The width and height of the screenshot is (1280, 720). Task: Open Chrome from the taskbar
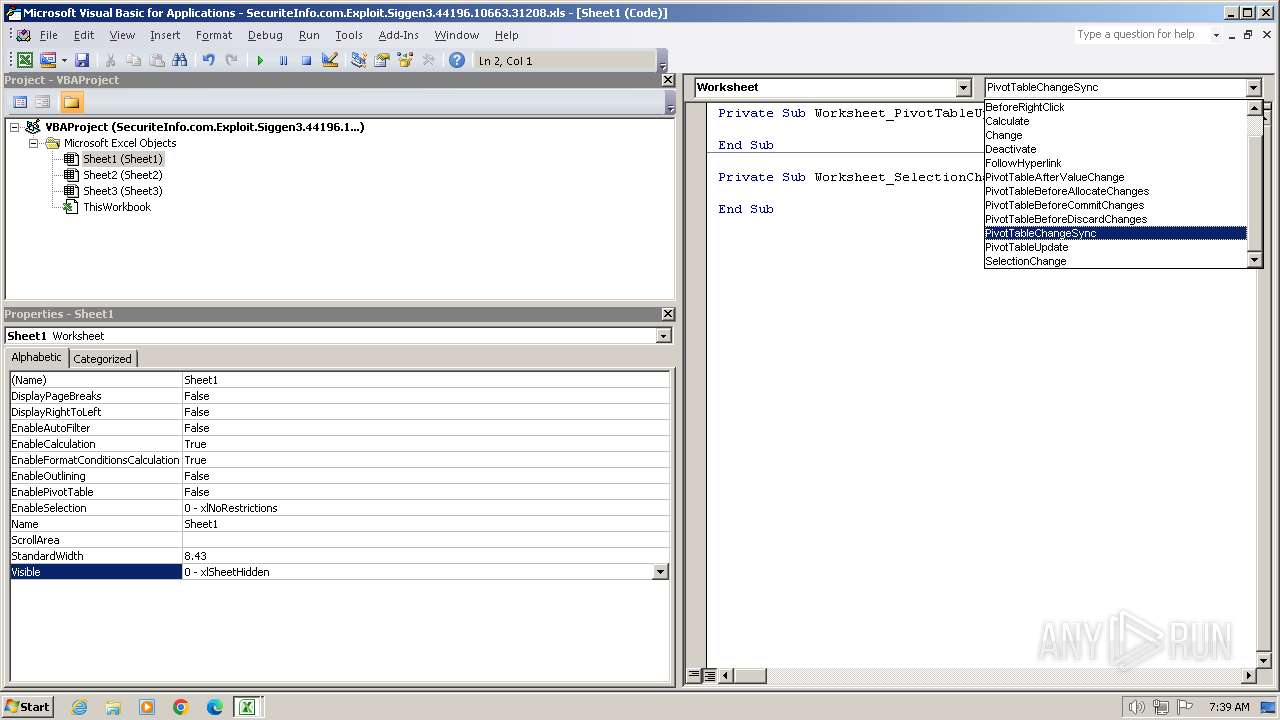pos(181,707)
